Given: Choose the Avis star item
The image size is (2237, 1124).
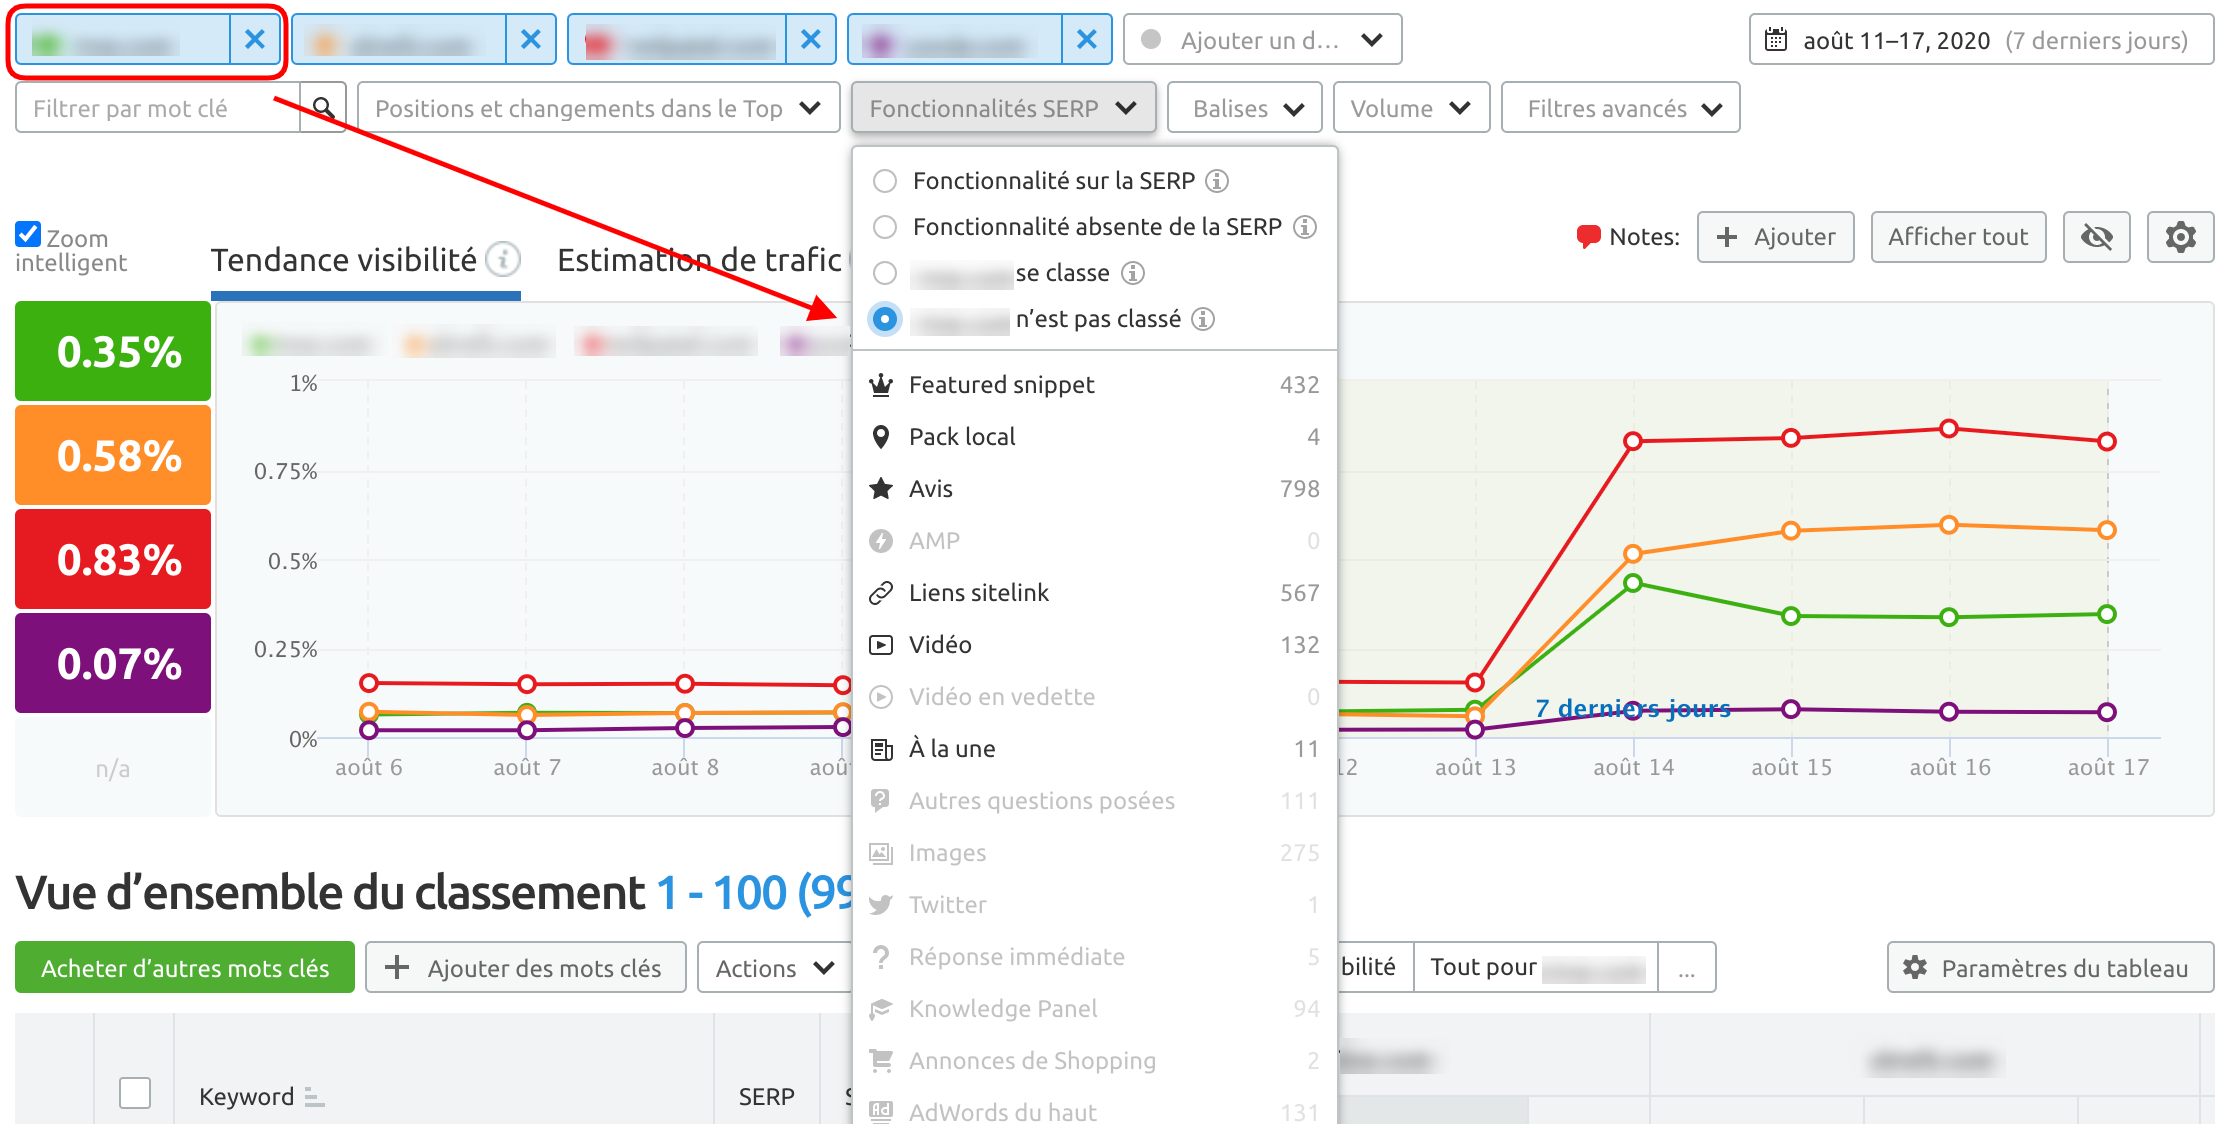Looking at the screenshot, I should click(x=930, y=489).
